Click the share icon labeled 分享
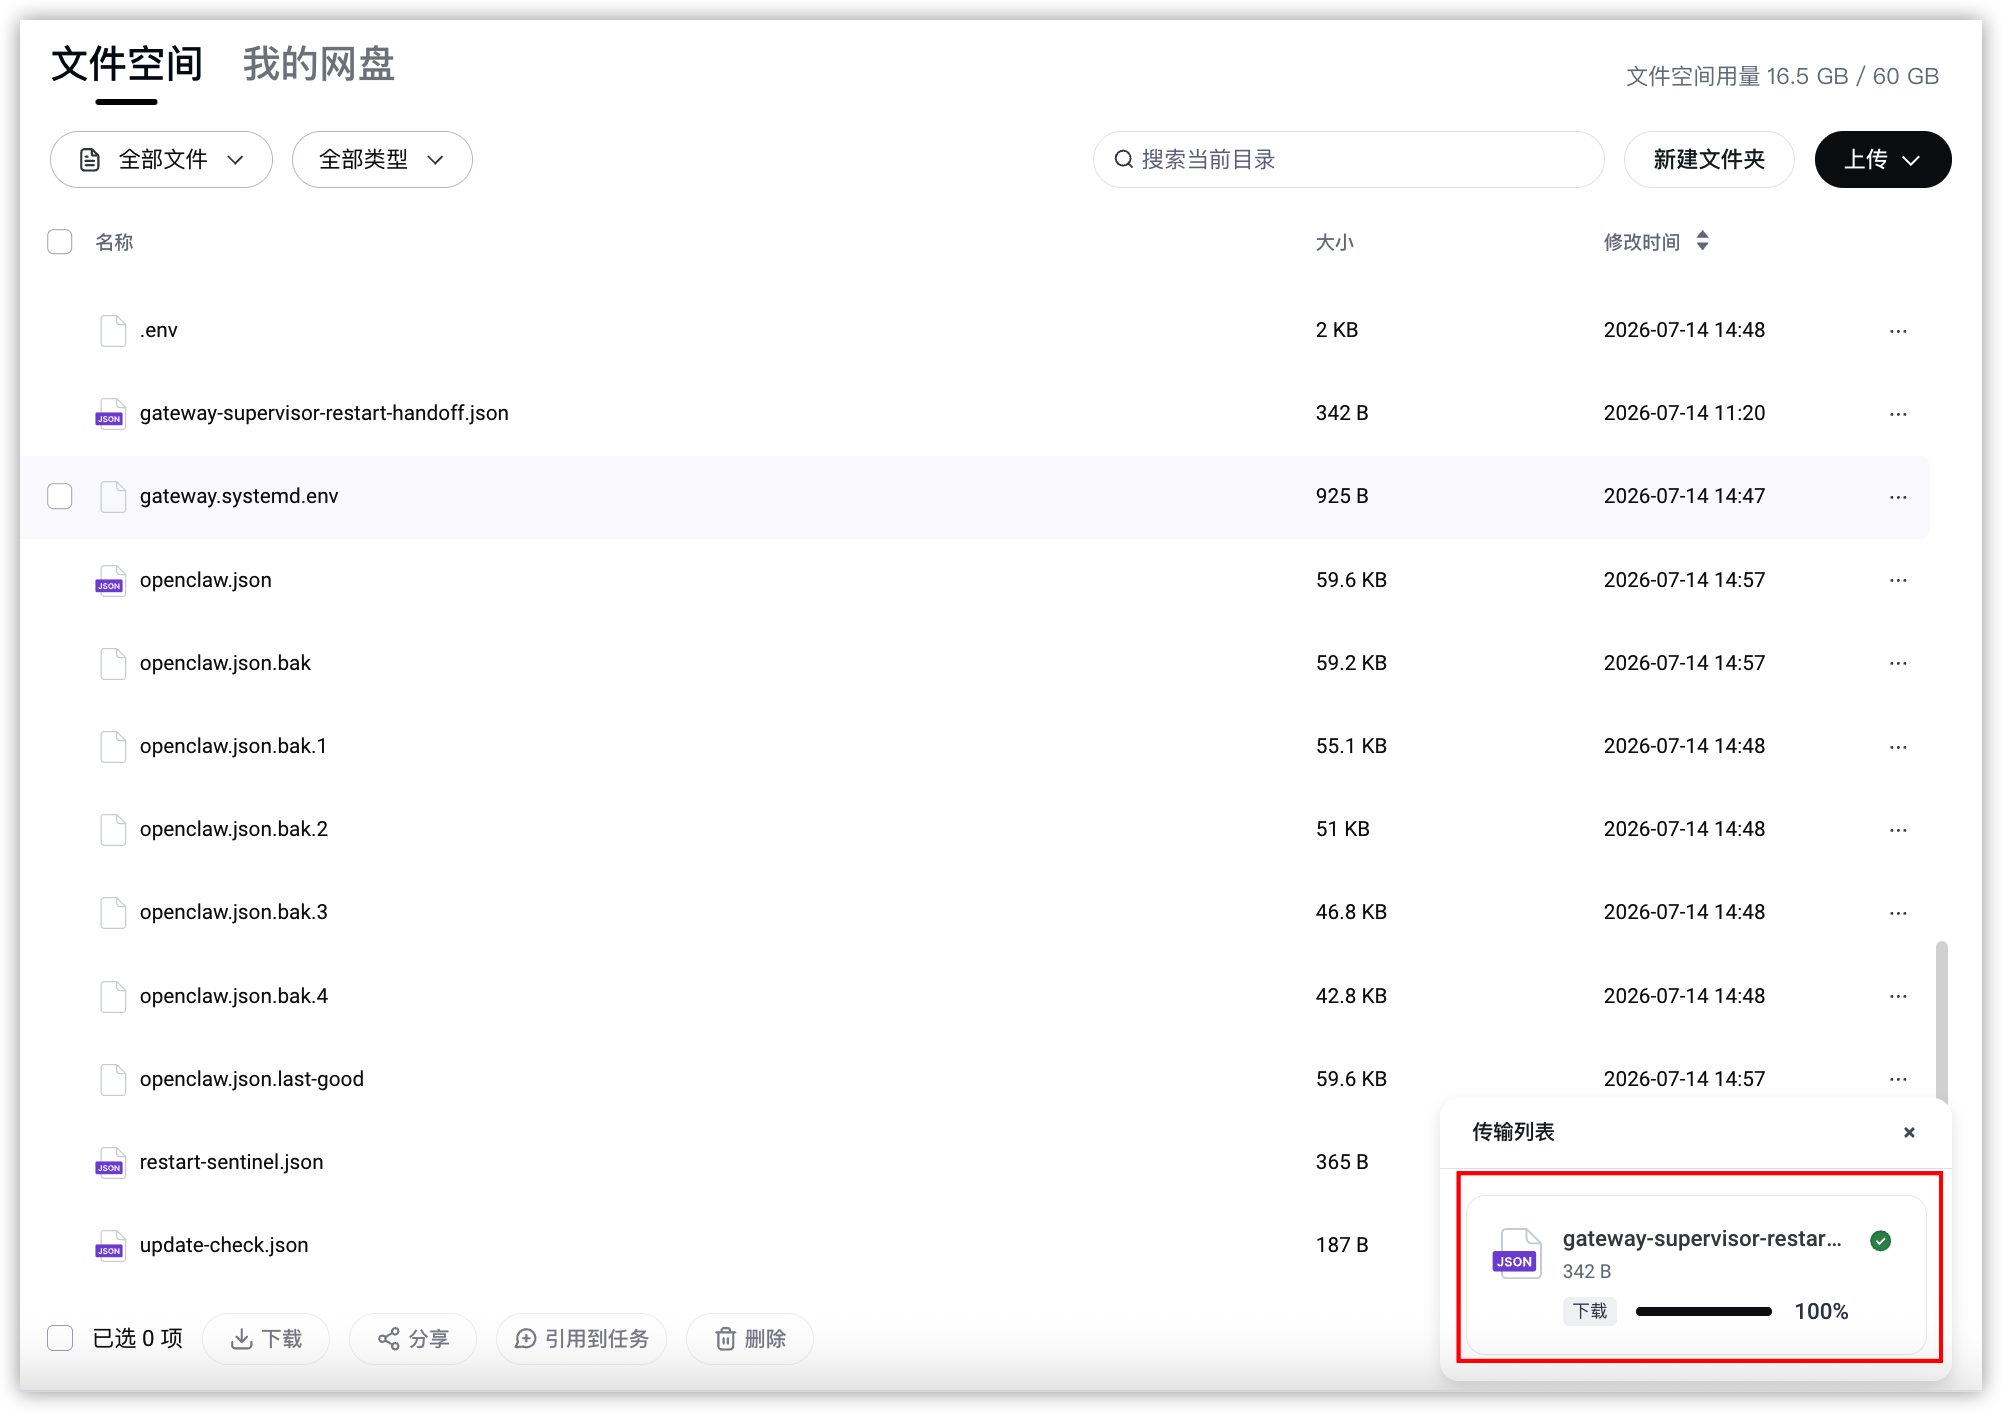The image size is (2002, 1412). [389, 1339]
